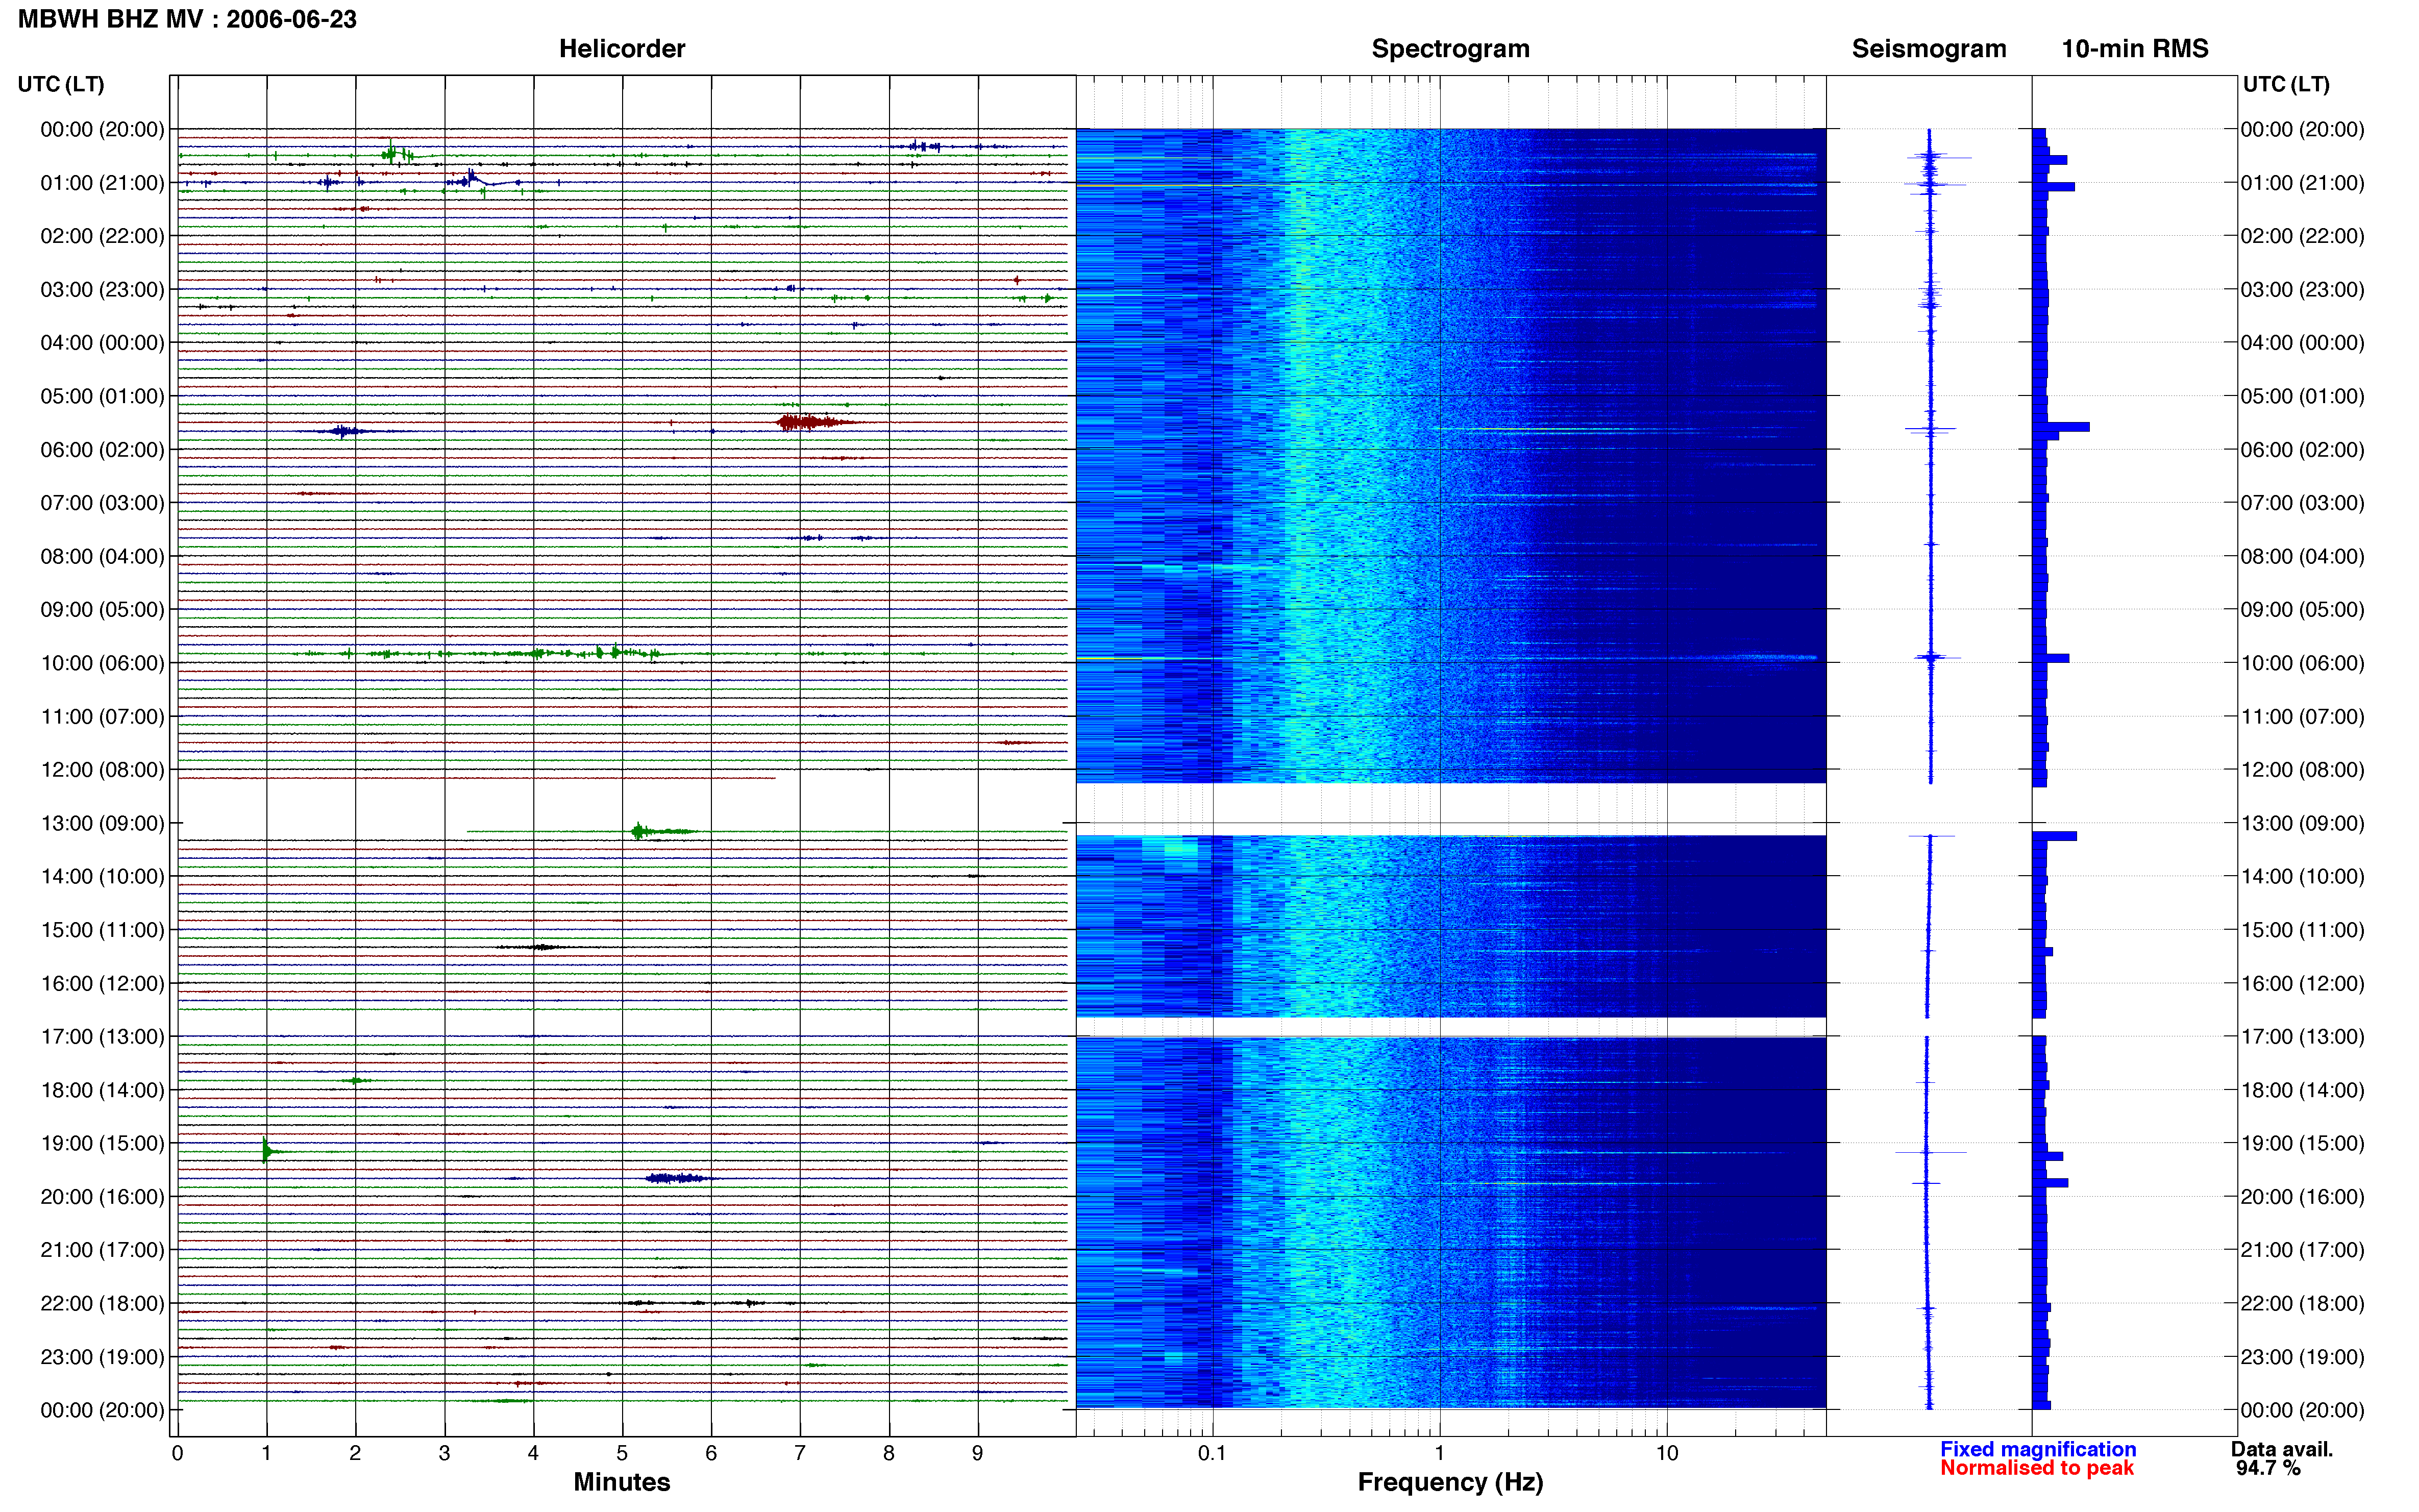Viewport: 2419px width, 1512px height.
Task: Click the Seismogram panel heading
Action: 1929,49
